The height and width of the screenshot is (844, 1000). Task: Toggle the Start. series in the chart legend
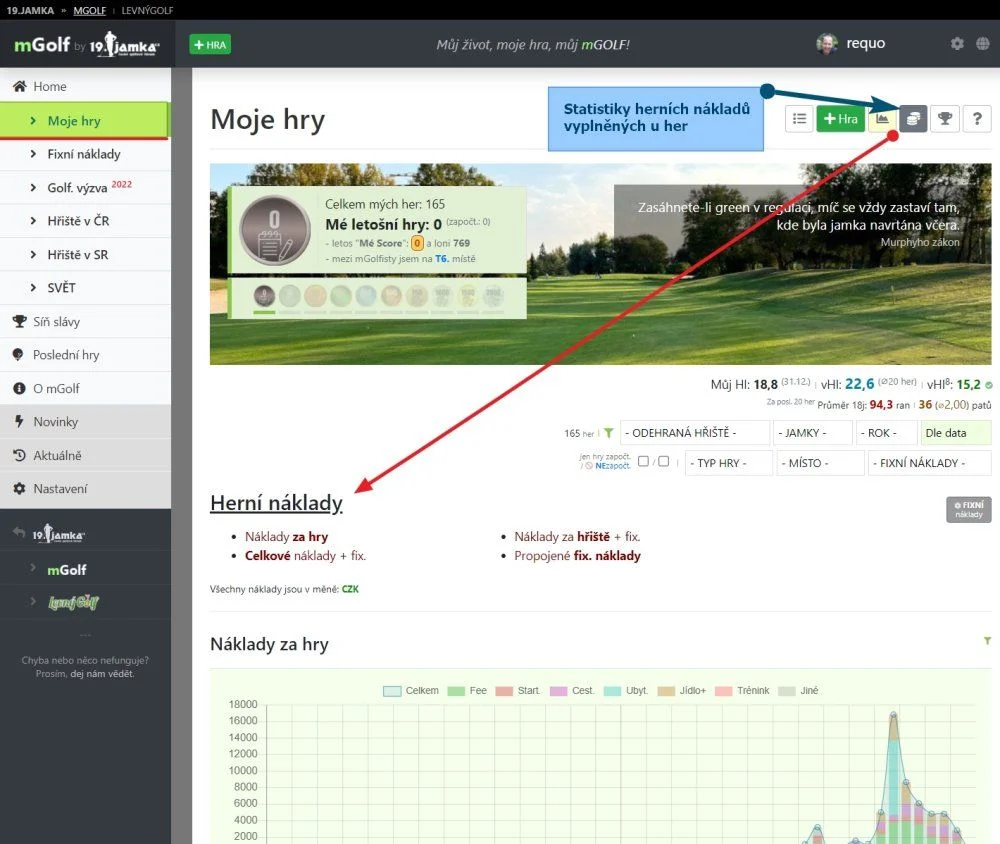tap(518, 691)
